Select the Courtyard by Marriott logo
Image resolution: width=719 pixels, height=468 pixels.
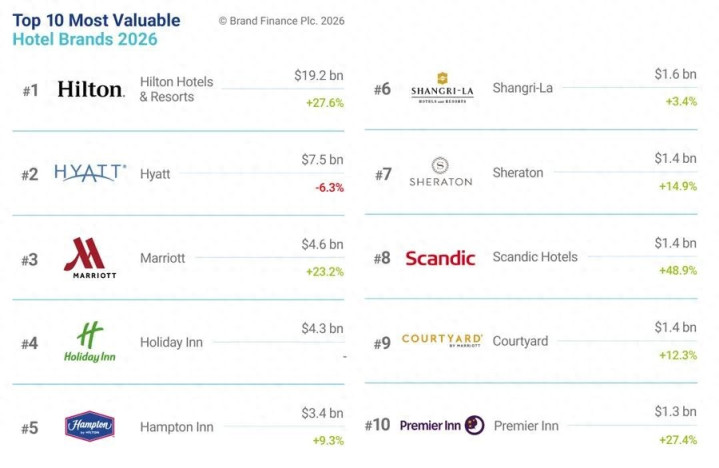[x=442, y=340]
